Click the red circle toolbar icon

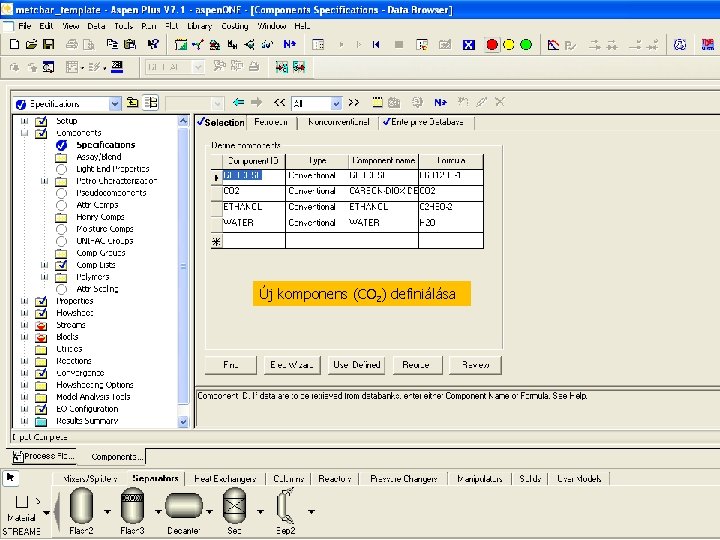point(491,44)
